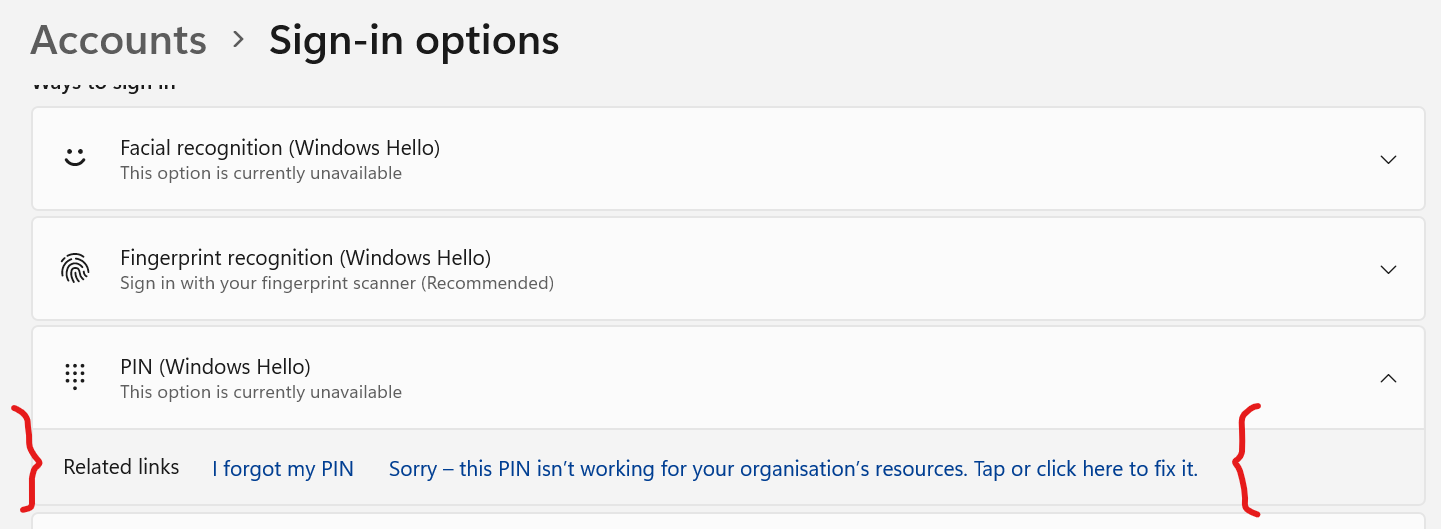Expand the Facial recognition chevron

pyautogui.click(x=1388, y=159)
